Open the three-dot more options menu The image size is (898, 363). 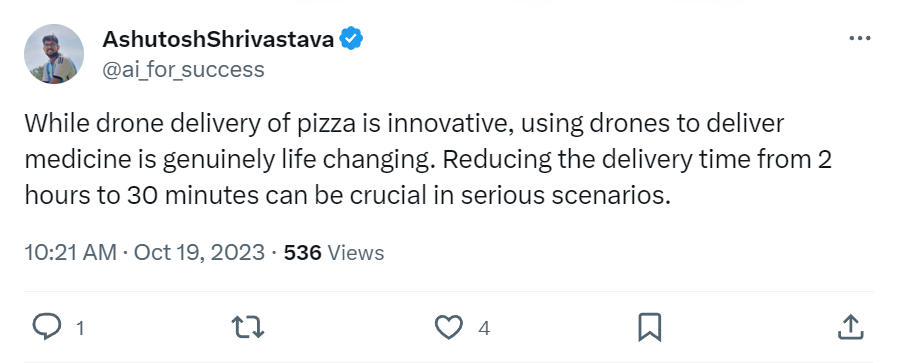click(859, 39)
